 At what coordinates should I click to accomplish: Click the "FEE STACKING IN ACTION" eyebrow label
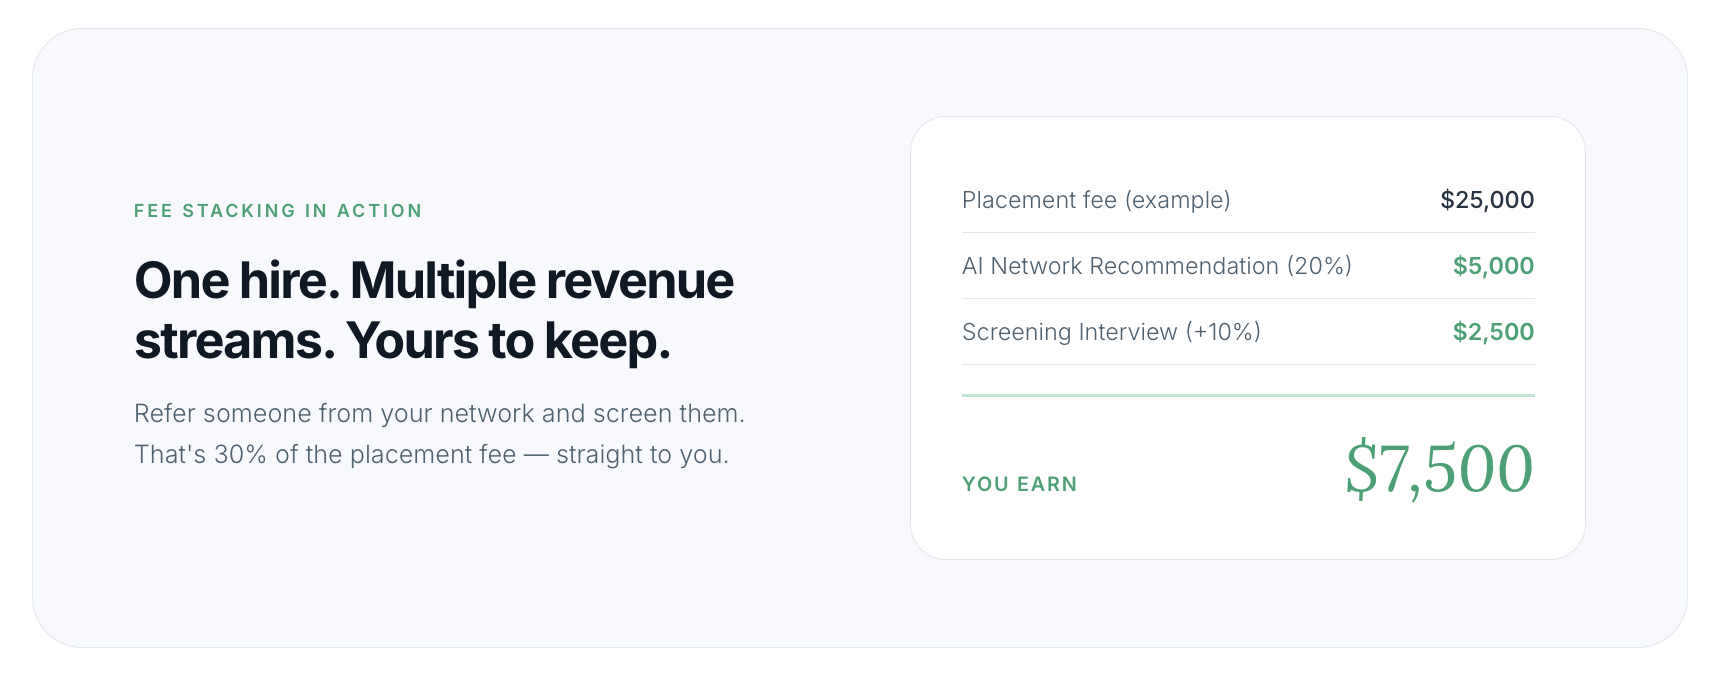(x=278, y=211)
